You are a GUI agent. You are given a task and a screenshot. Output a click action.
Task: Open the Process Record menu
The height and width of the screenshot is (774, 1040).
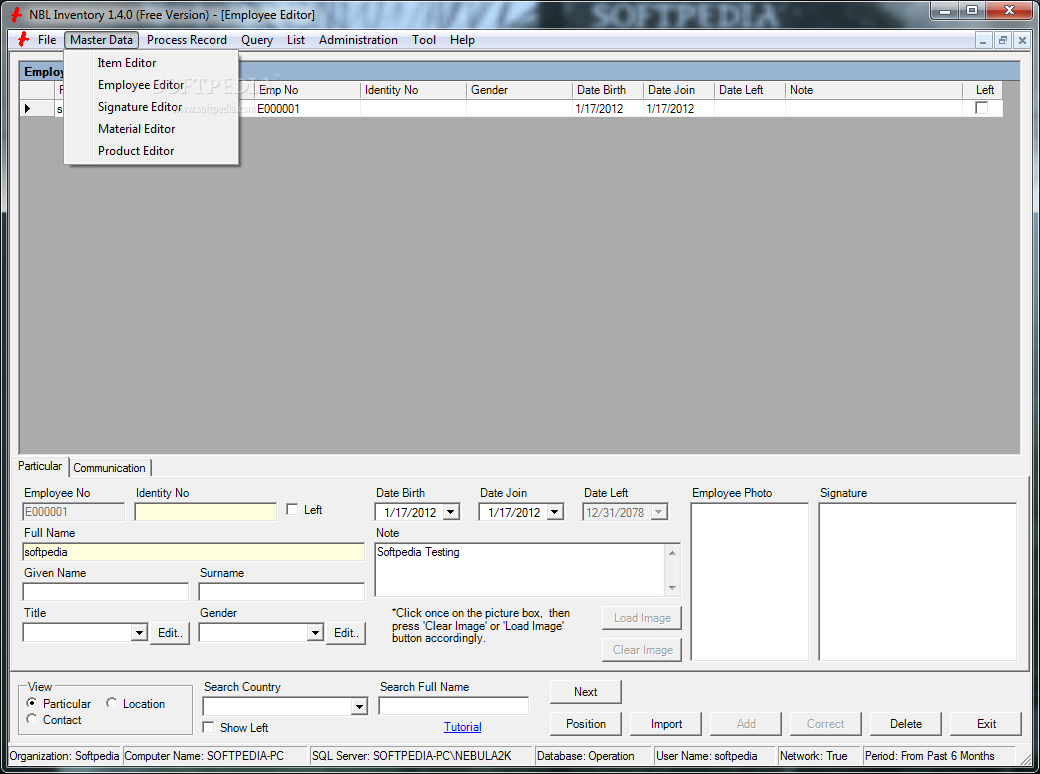click(186, 40)
